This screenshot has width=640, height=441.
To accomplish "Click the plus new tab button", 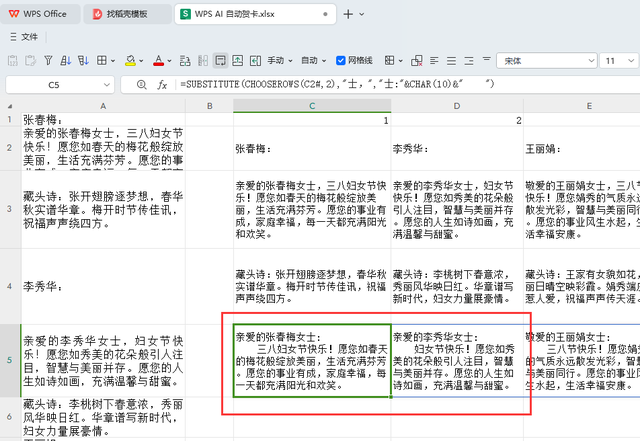I will click(x=348, y=14).
